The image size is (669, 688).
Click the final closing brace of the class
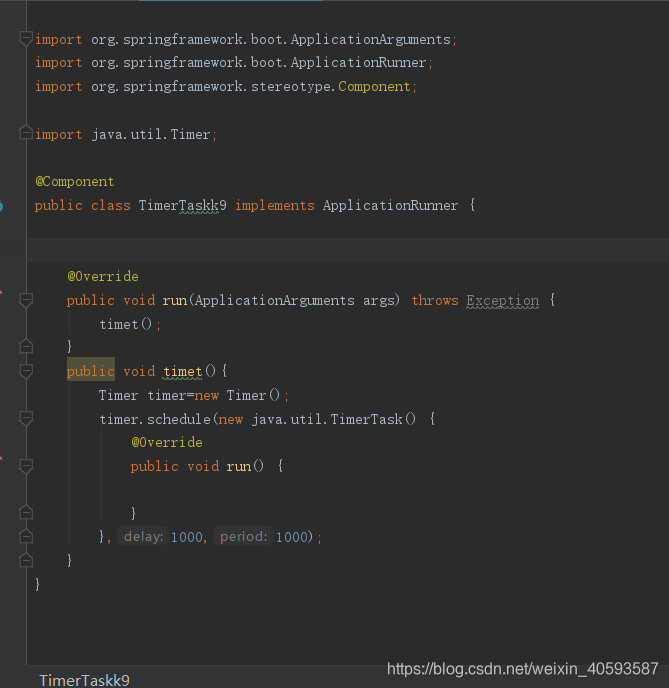point(38,584)
